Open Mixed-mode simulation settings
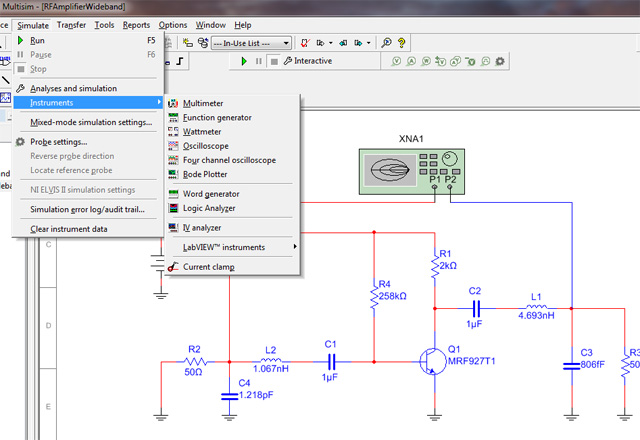Viewport: 640px width, 440px height. point(88,122)
